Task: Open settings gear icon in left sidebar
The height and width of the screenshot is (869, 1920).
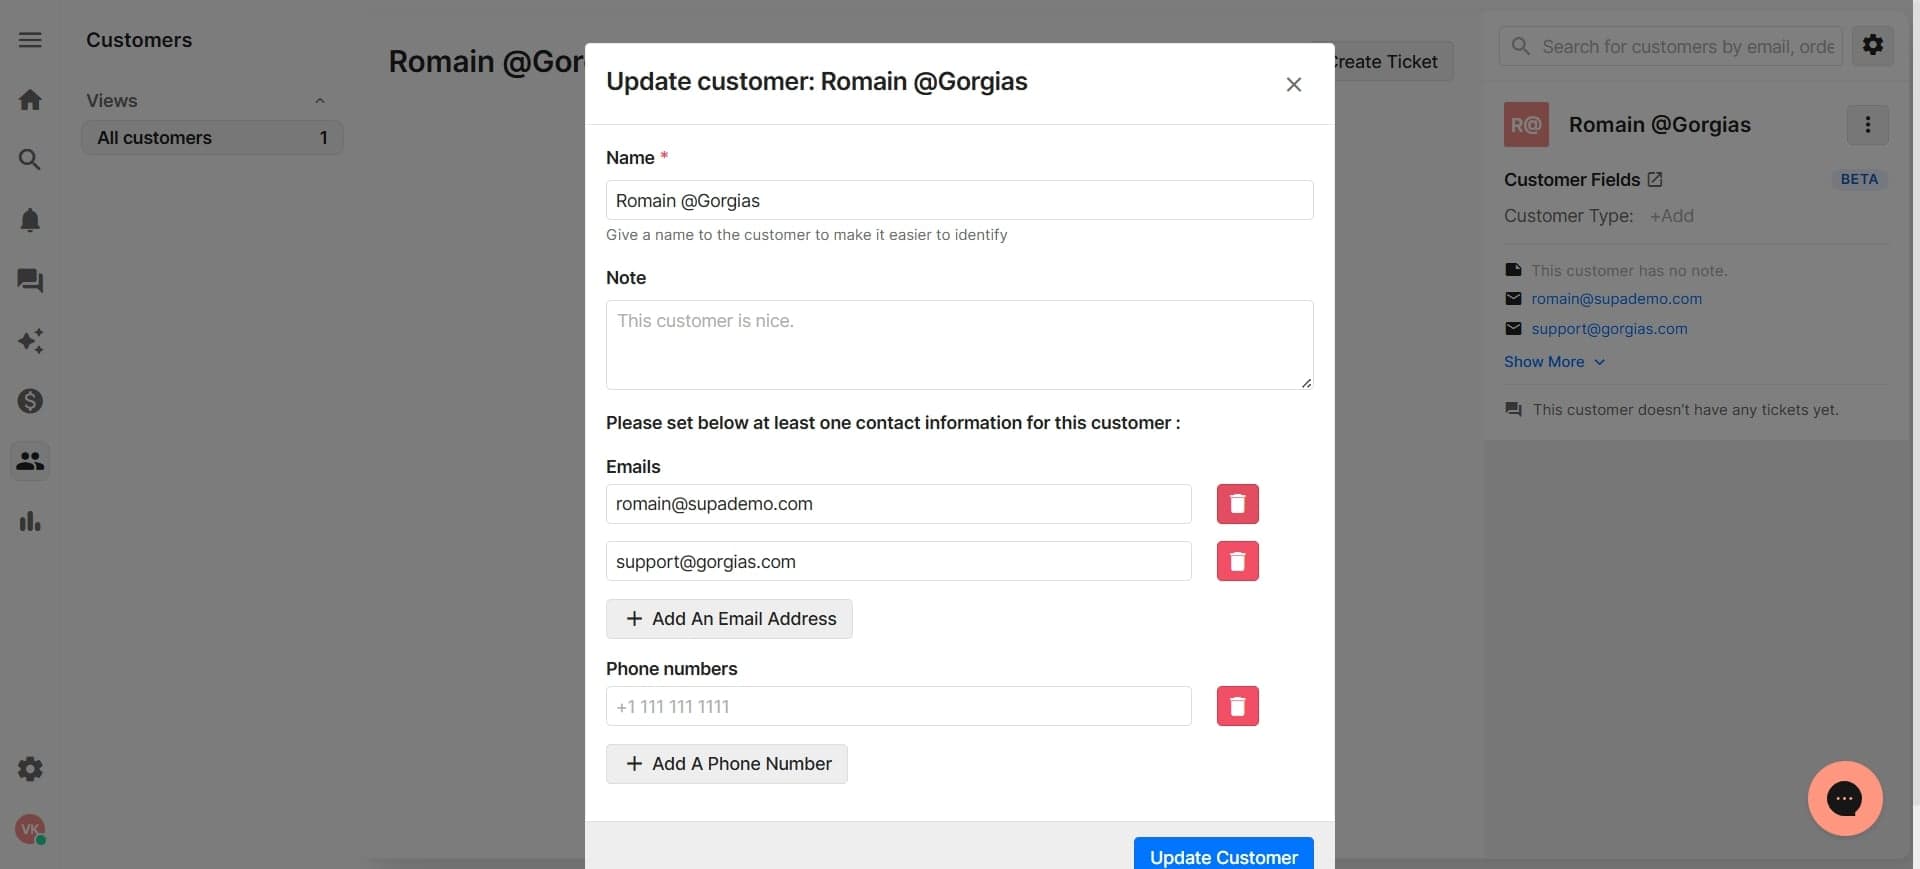Action: click(30, 769)
